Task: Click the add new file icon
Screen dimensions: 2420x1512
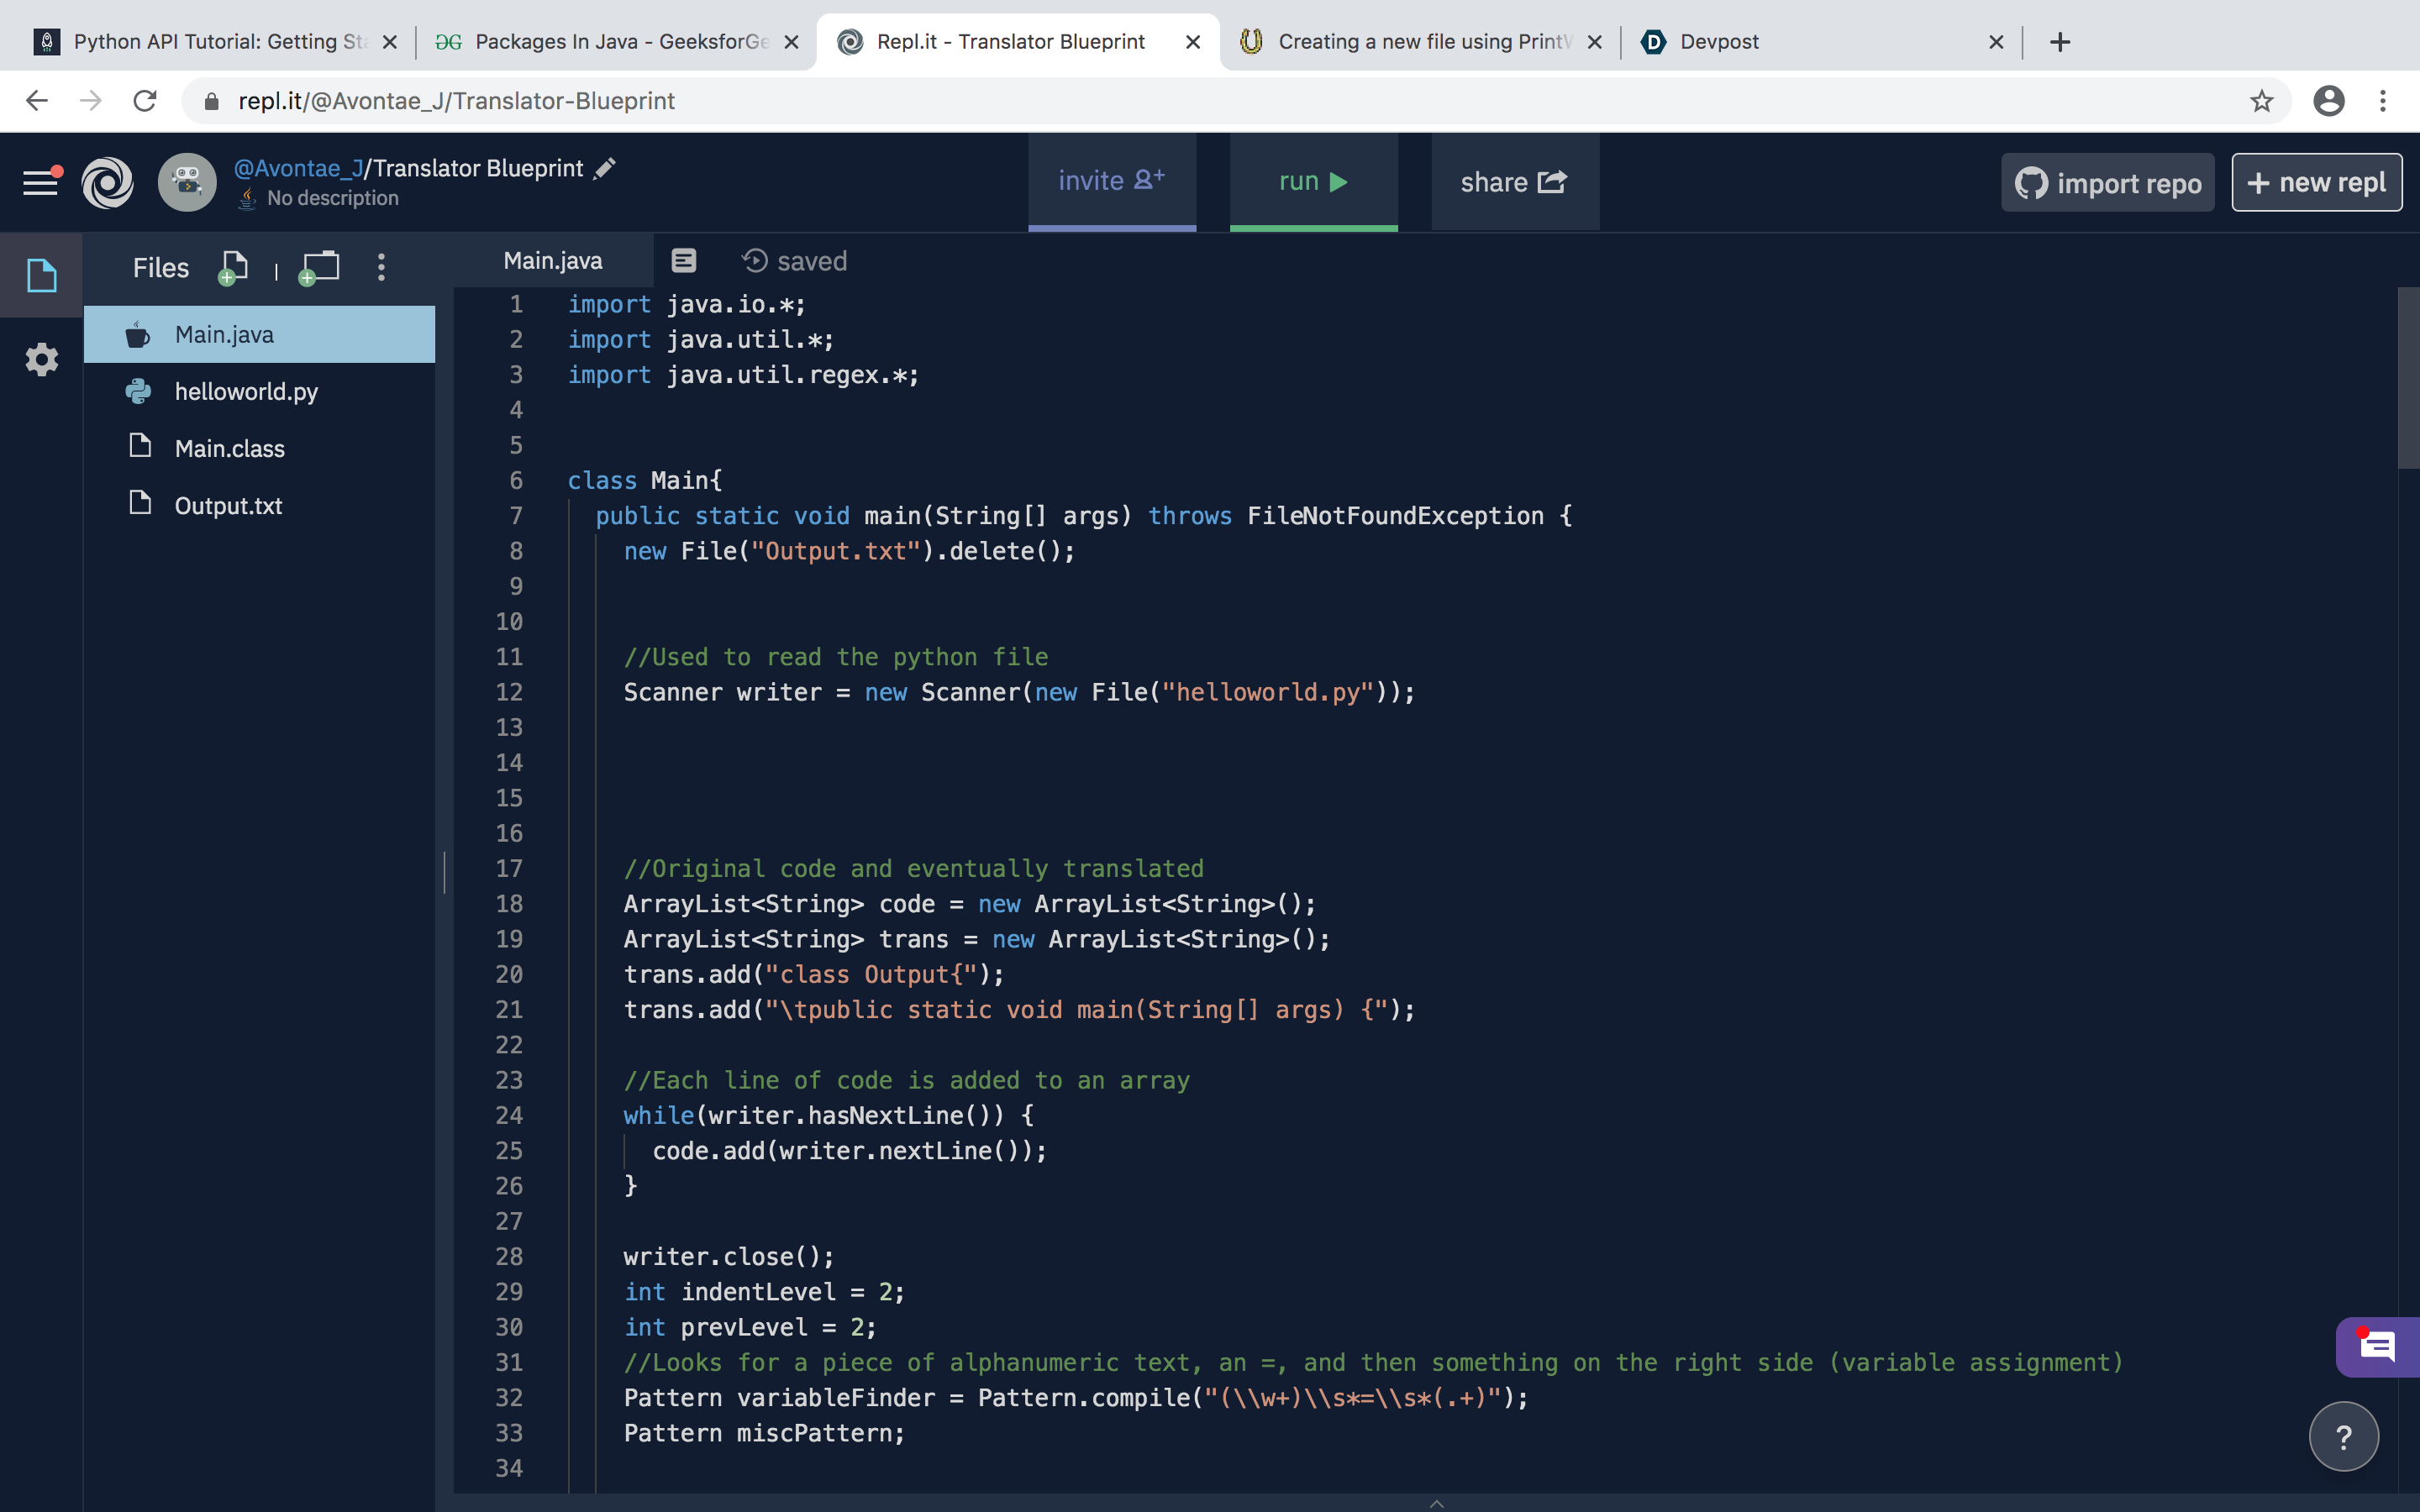Action: point(233,267)
